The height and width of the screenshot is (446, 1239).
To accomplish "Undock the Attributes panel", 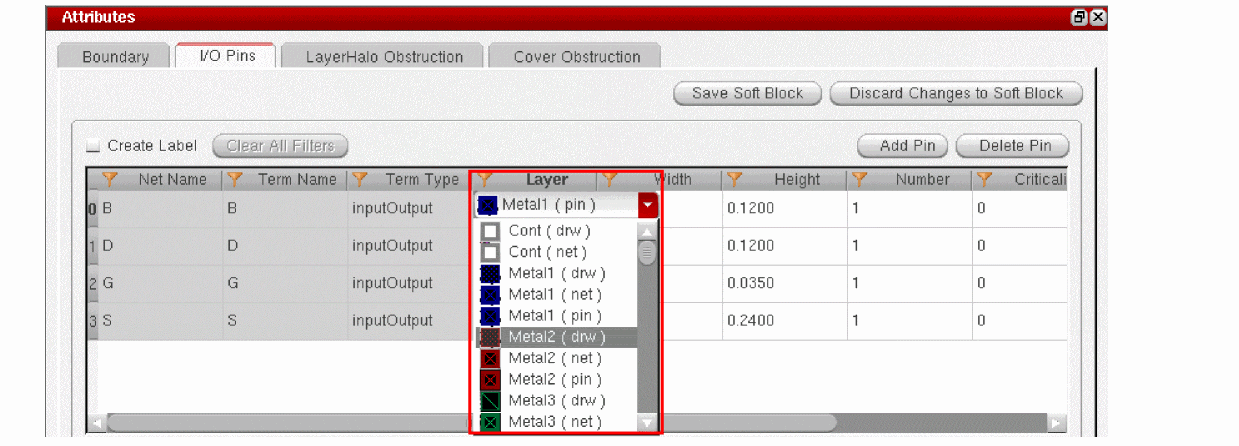I will [x=1080, y=17].
